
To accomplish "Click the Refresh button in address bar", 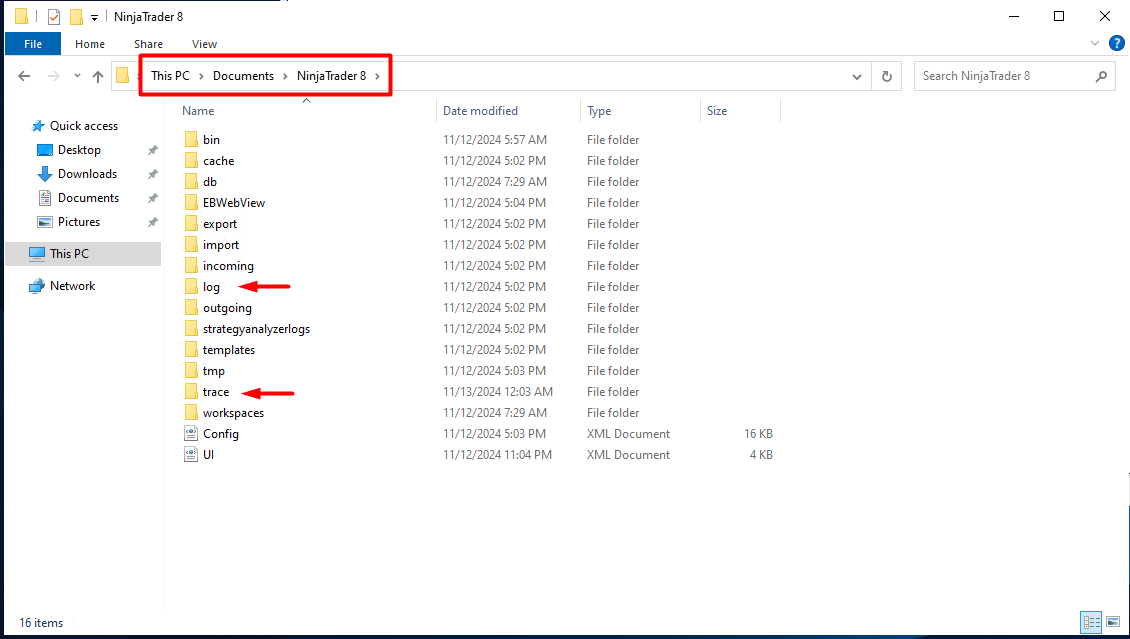I will (x=886, y=76).
